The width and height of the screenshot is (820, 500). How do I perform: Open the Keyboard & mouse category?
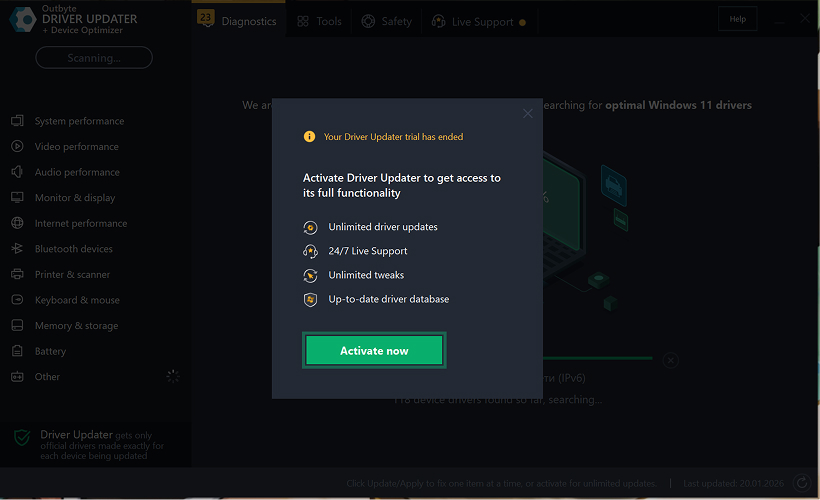pyautogui.click(x=77, y=300)
